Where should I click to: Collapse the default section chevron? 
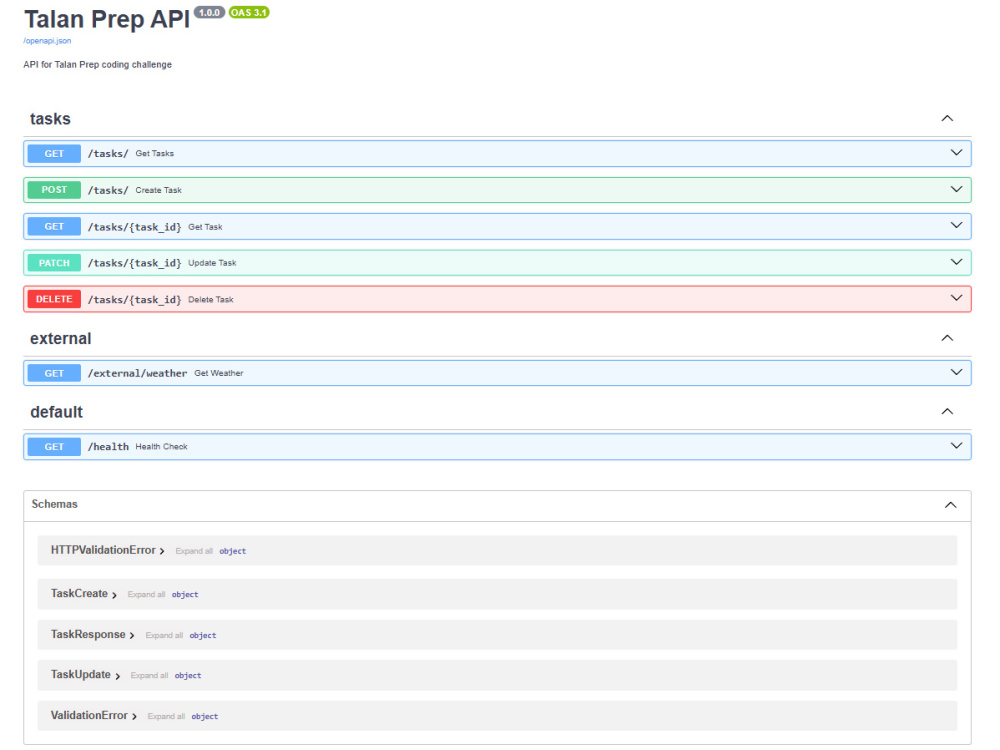click(x=947, y=411)
